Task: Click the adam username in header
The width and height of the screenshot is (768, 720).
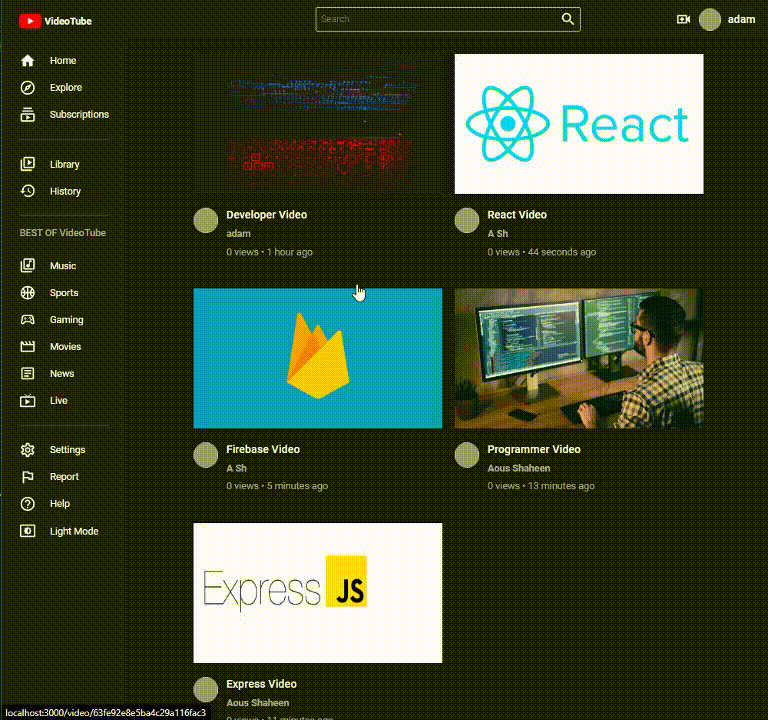Action: [741, 20]
